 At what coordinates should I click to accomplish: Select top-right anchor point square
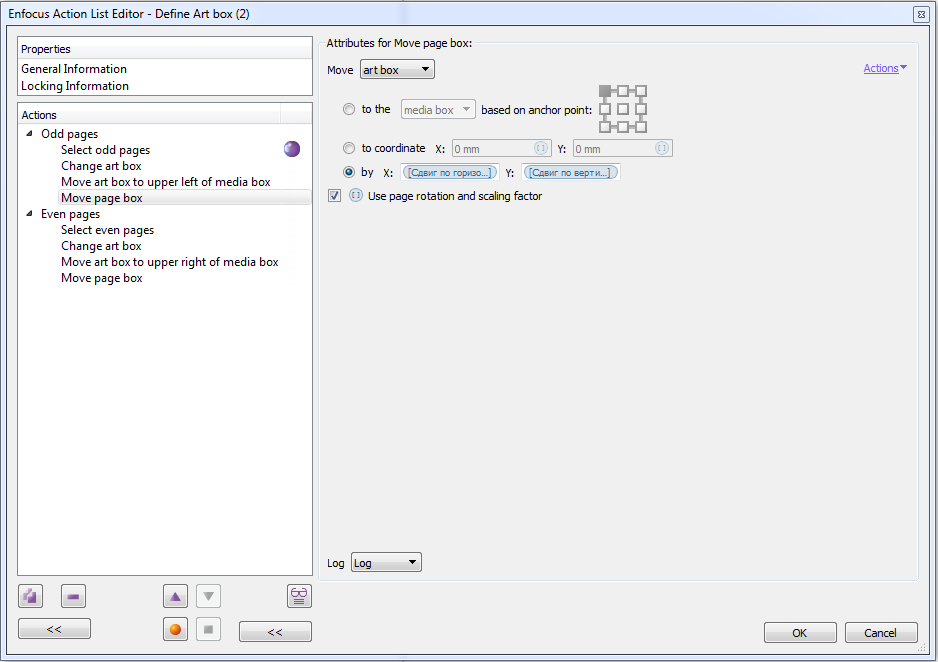point(641,91)
